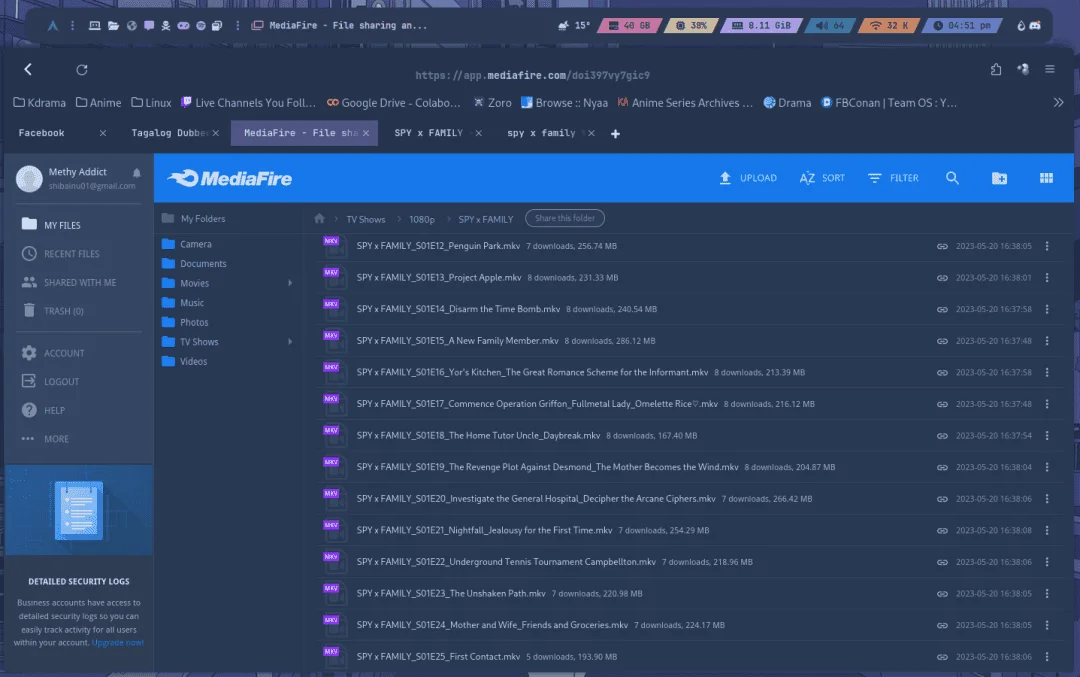Open Browse :: Nyaa bookmark
Screen dimensions: 1080x677
pyautogui.click(x=564, y=103)
